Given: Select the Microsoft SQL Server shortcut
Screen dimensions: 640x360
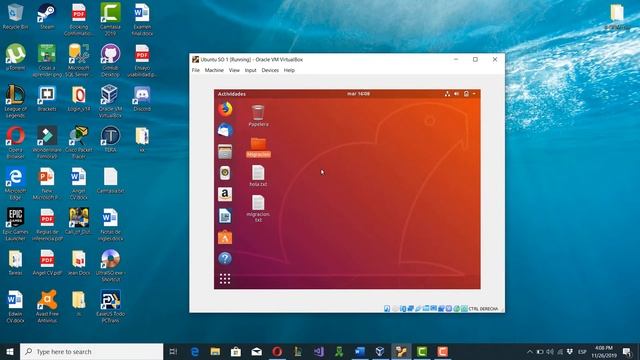Looking at the screenshot, I should click(79, 60).
